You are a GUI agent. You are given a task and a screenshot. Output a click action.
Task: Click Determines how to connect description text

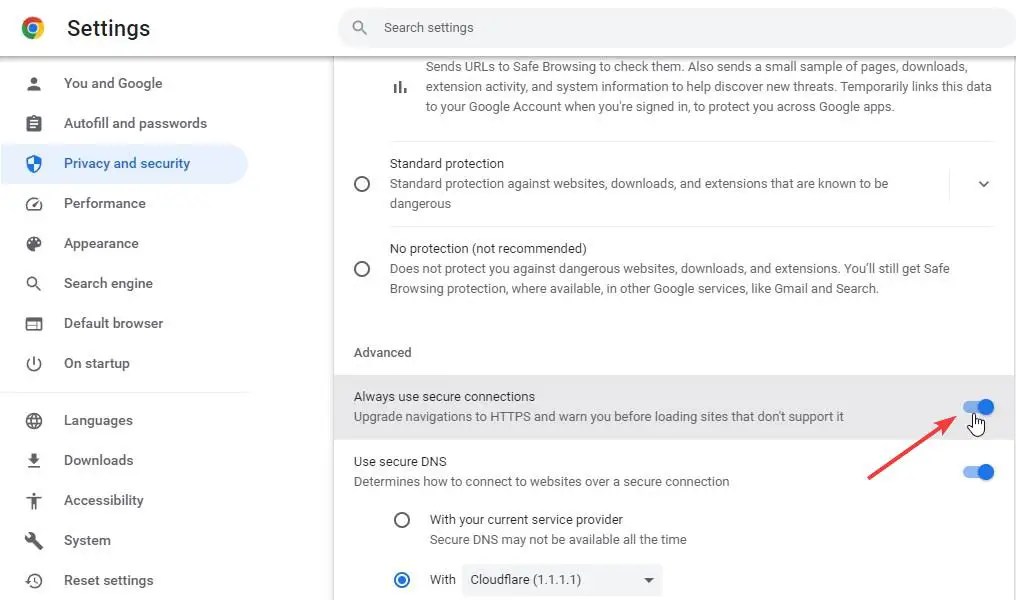pyautogui.click(x=542, y=481)
